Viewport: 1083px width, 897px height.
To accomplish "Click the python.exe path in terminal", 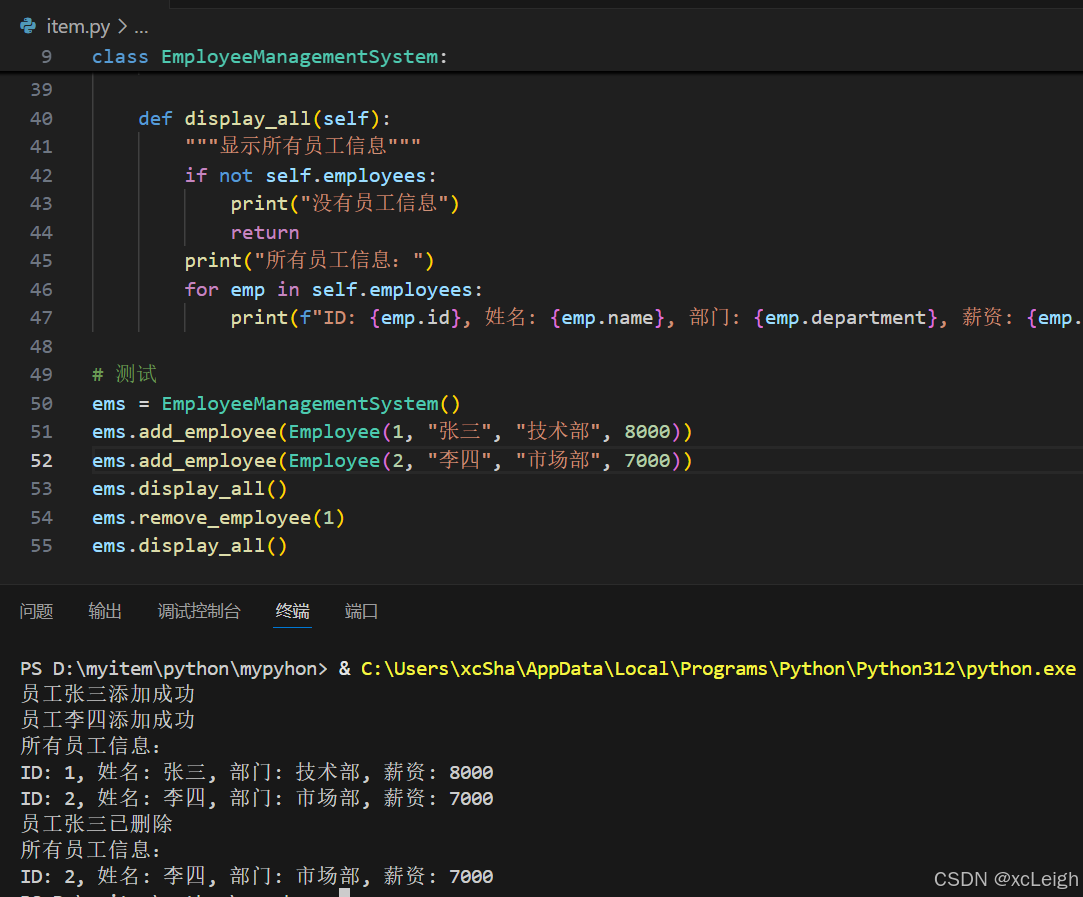I will (x=718, y=668).
